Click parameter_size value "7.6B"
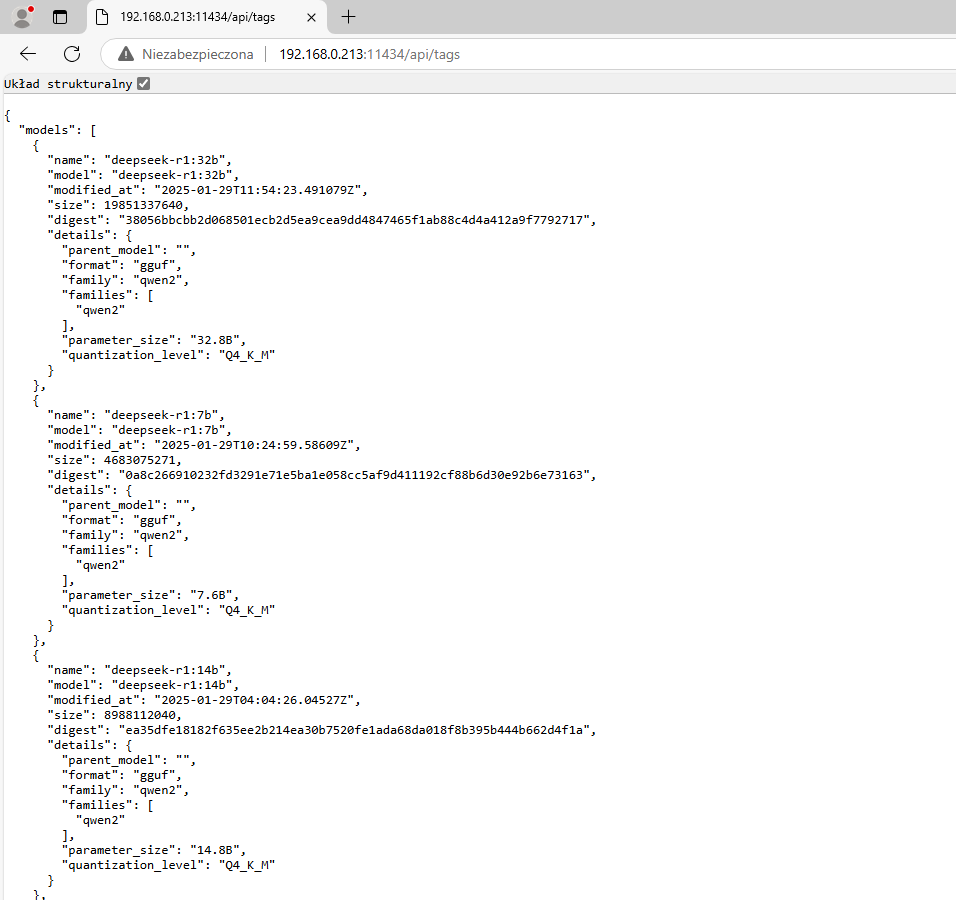The image size is (956, 900). (211, 595)
